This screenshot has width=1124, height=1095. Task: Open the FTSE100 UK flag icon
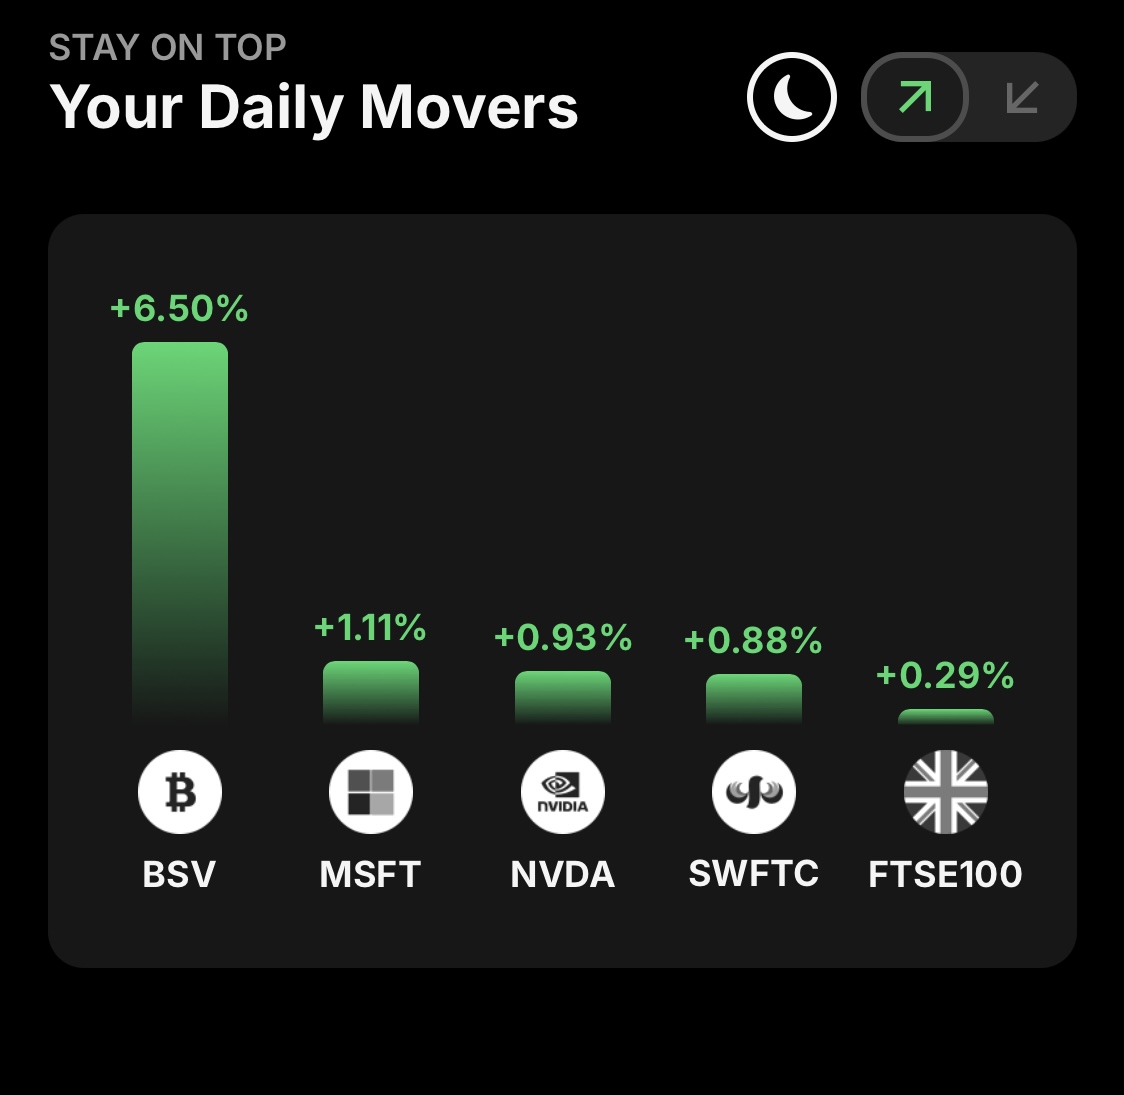point(946,792)
